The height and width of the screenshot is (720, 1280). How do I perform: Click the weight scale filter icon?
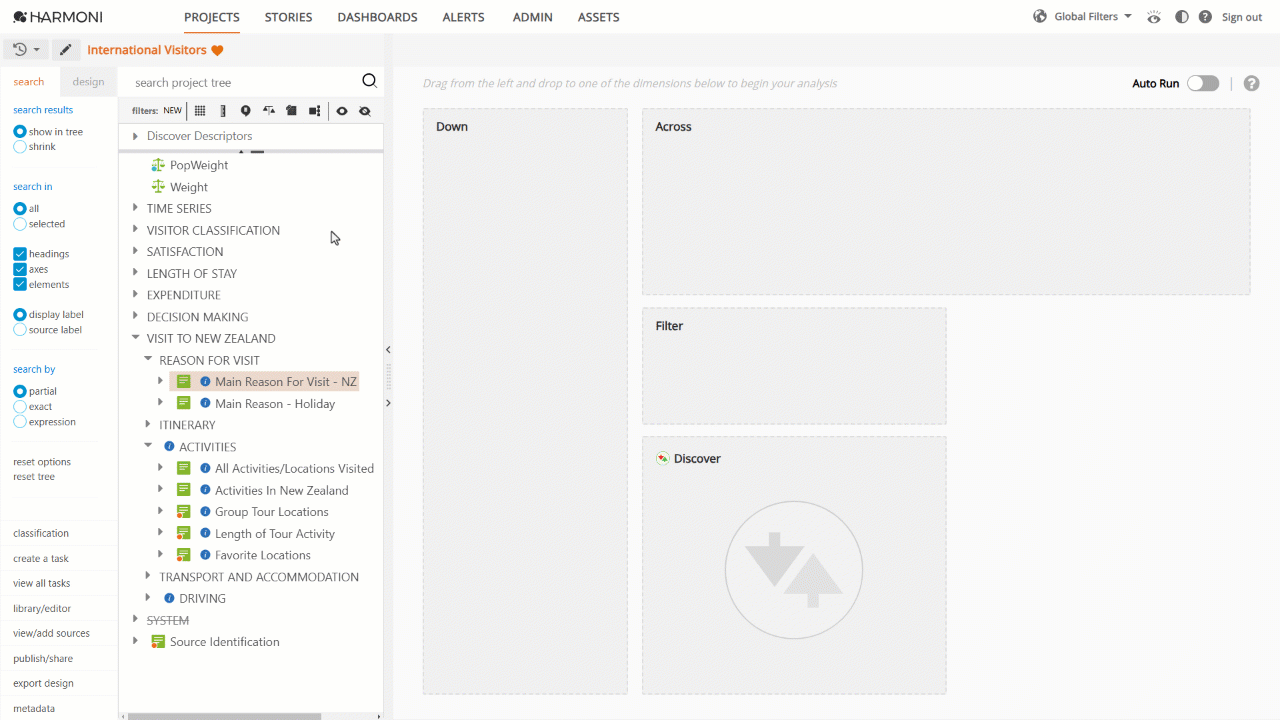[269, 111]
